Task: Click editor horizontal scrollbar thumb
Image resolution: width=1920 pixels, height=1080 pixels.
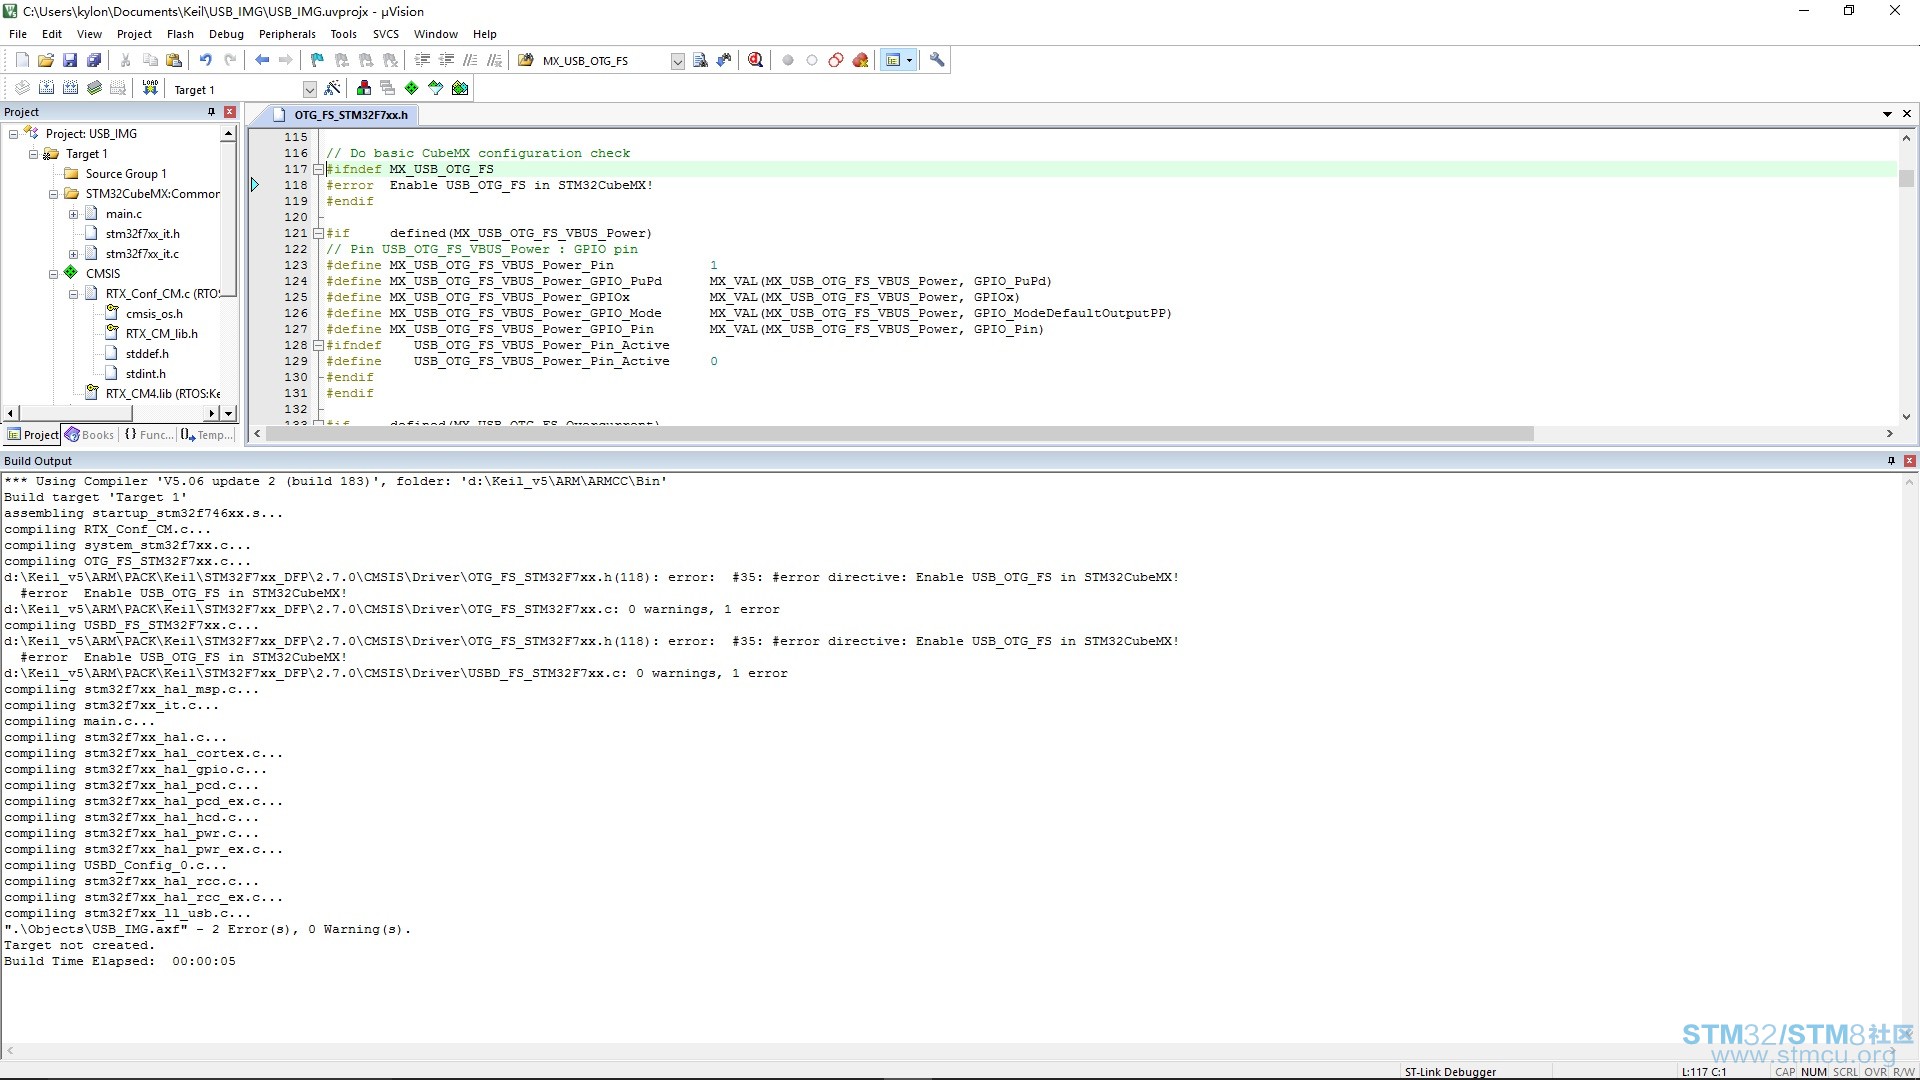Action: tap(900, 433)
